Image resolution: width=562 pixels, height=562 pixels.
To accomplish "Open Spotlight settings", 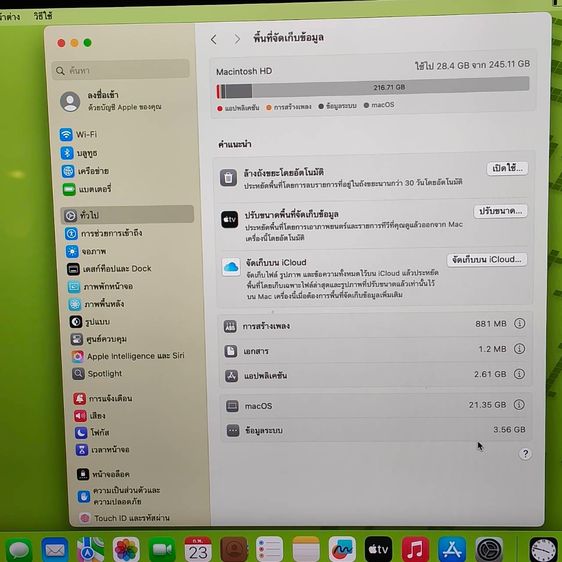I will [97, 373].
